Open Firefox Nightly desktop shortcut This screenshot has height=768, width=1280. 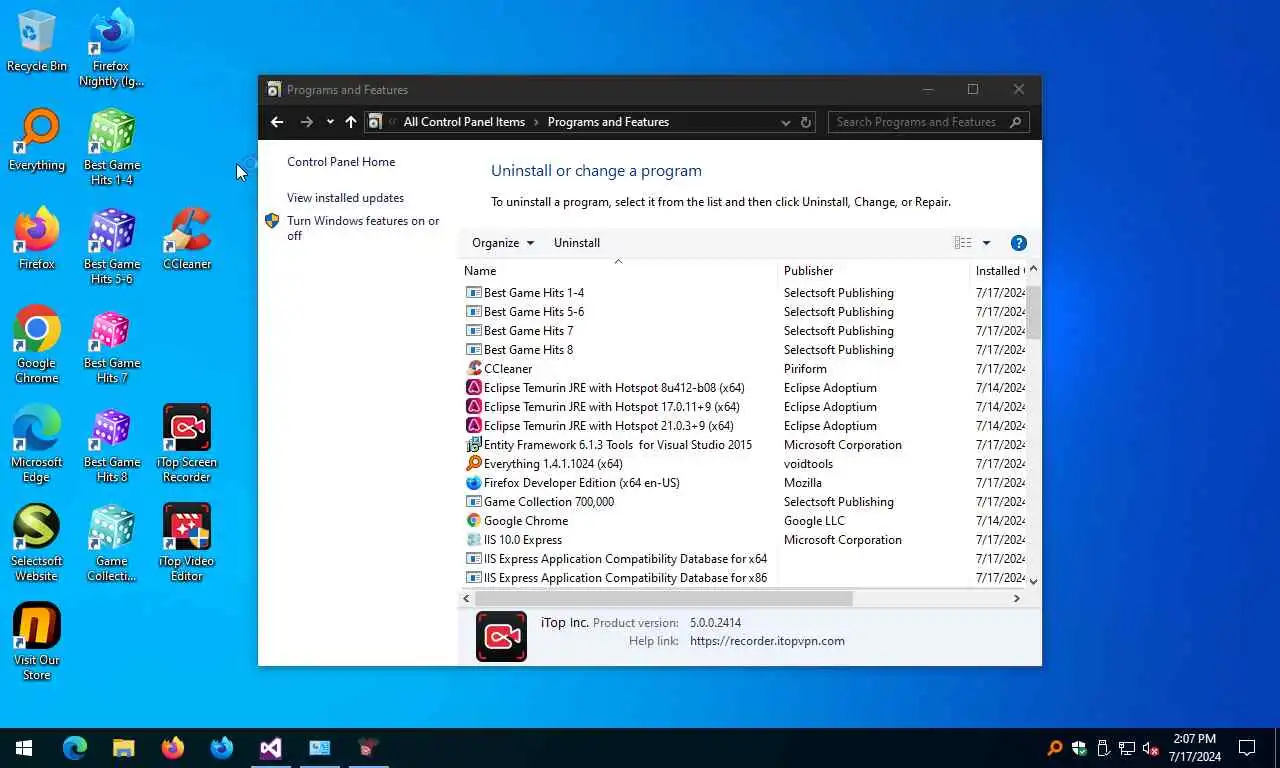[x=111, y=48]
